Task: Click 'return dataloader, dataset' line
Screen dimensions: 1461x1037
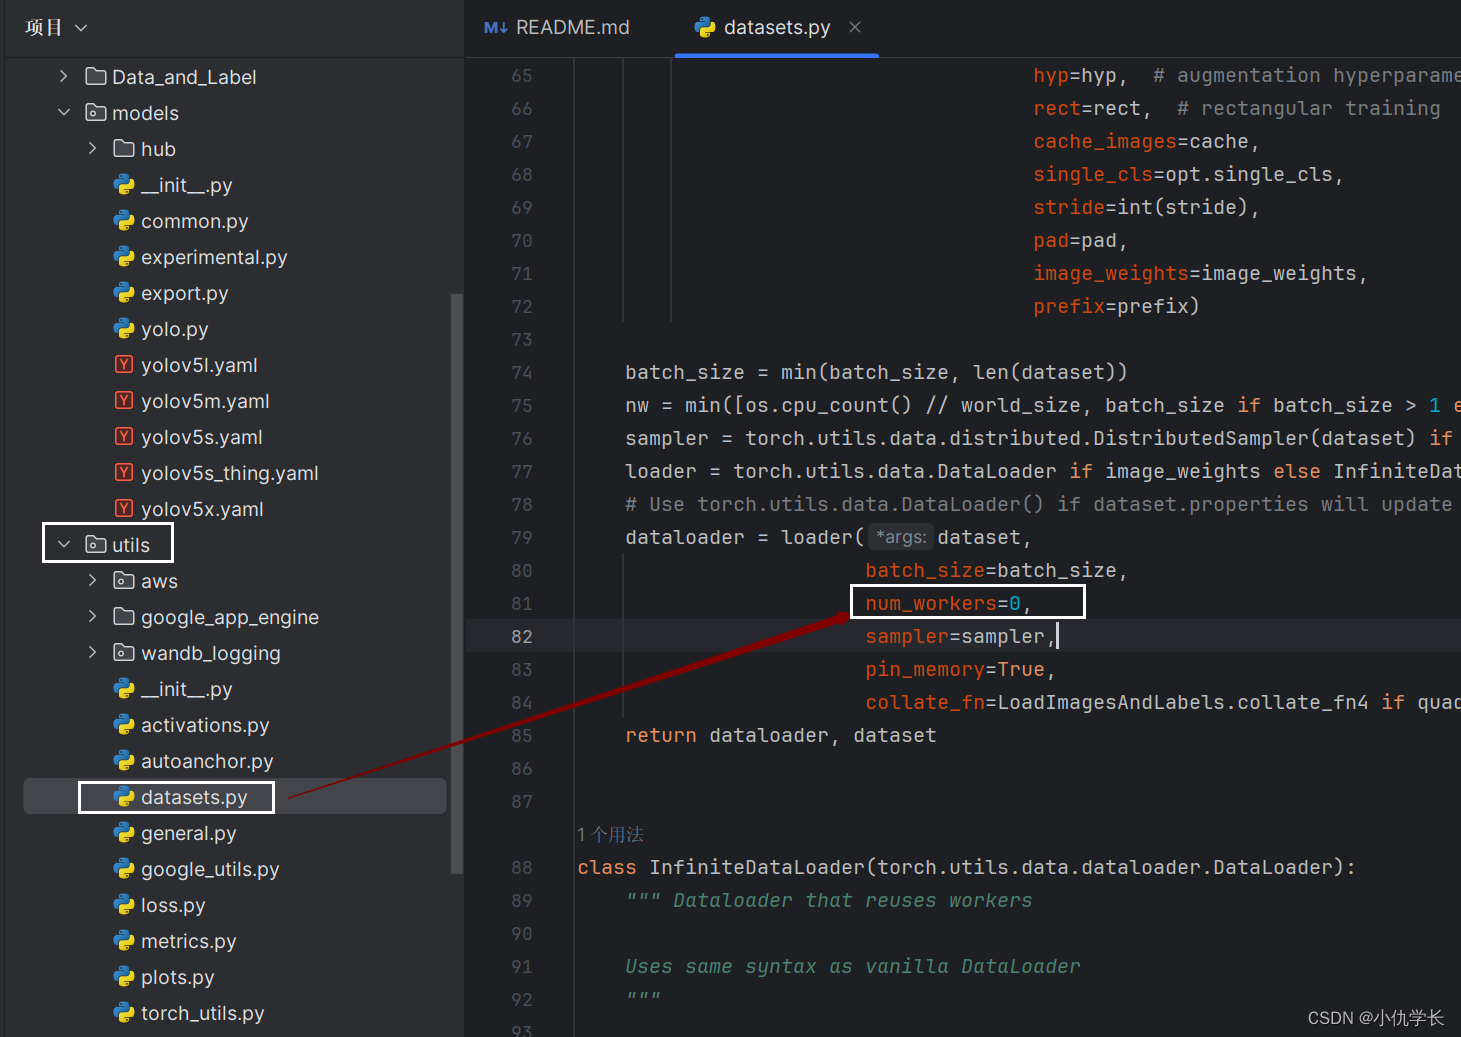Action: click(x=781, y=736)
